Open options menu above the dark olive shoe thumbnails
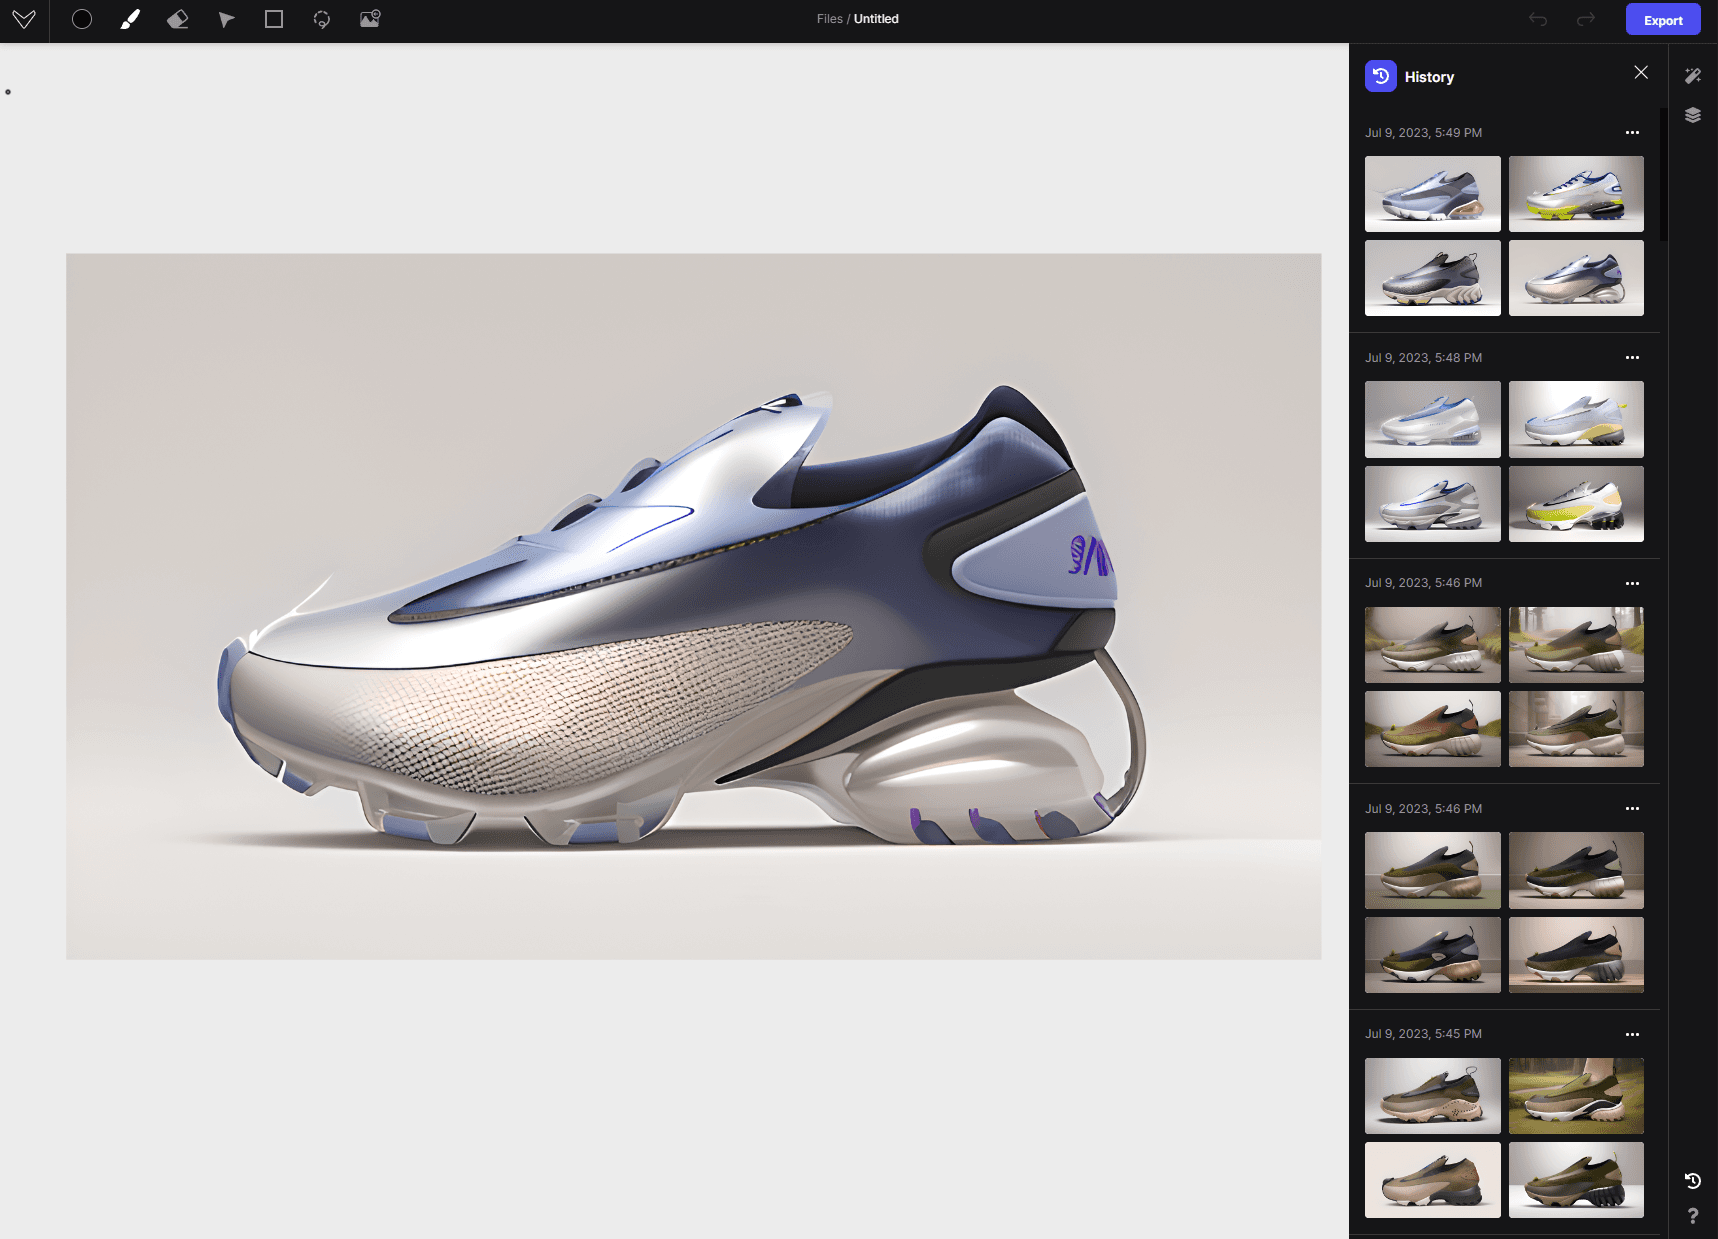The height and width of the screenshot is (1239, 1718). tap(1632, 809)
